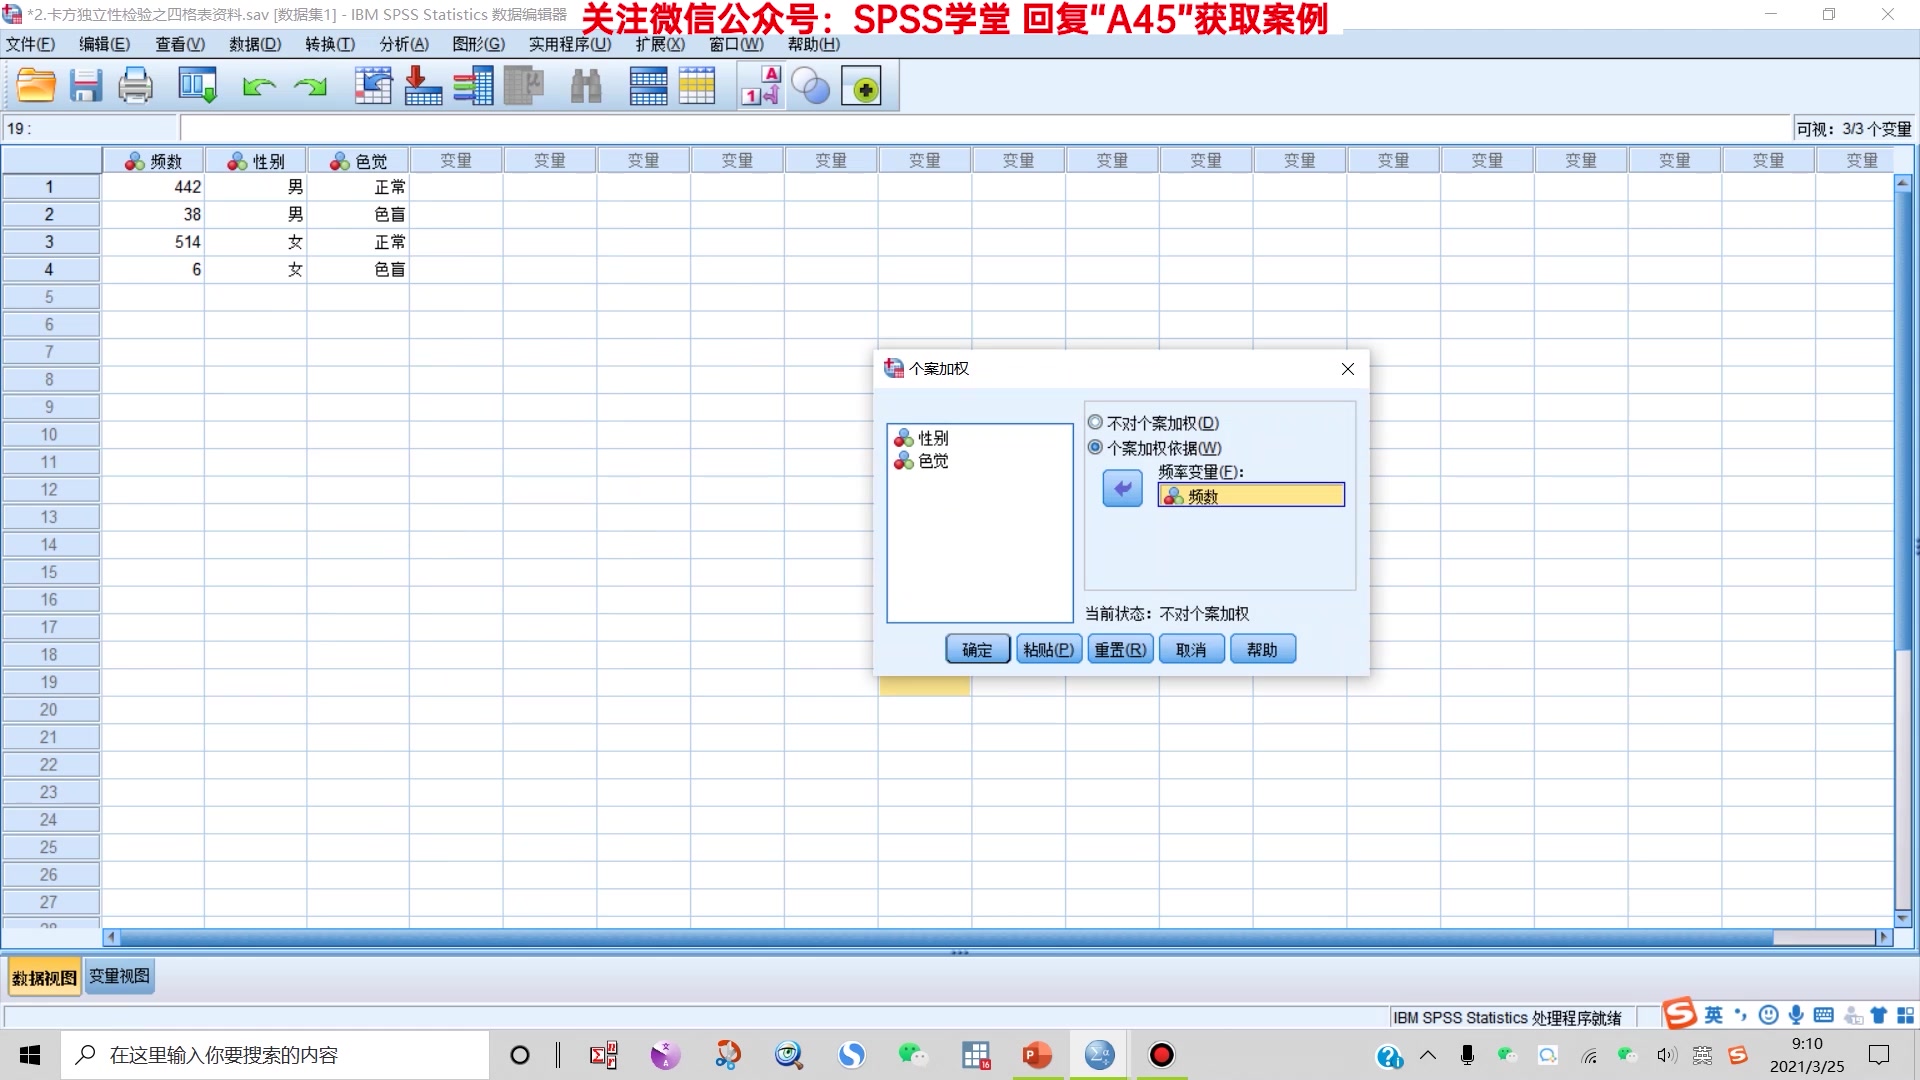Click the blue arrow to move variable
The image size is (1920, 1080).
pyautogui.click(x=1122, y=489)
